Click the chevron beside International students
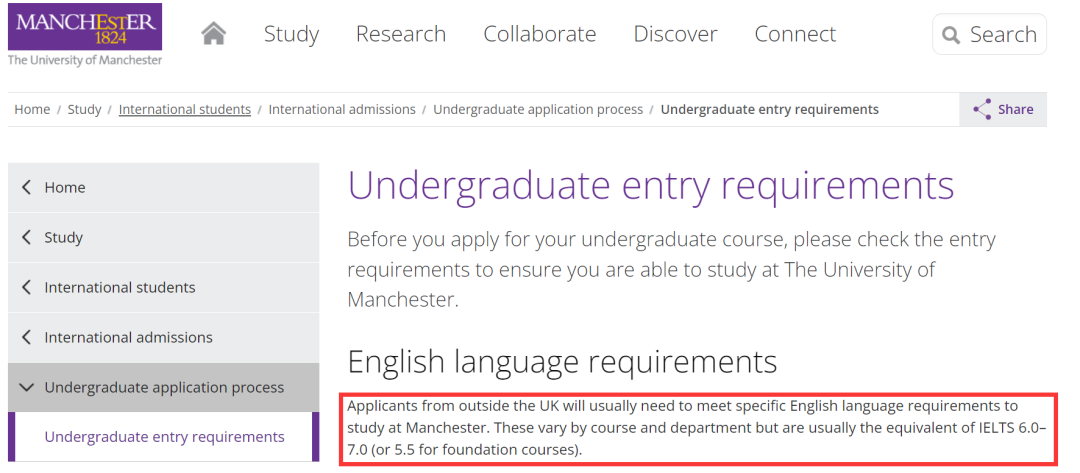1080x473 pixels. coord(26,287)
